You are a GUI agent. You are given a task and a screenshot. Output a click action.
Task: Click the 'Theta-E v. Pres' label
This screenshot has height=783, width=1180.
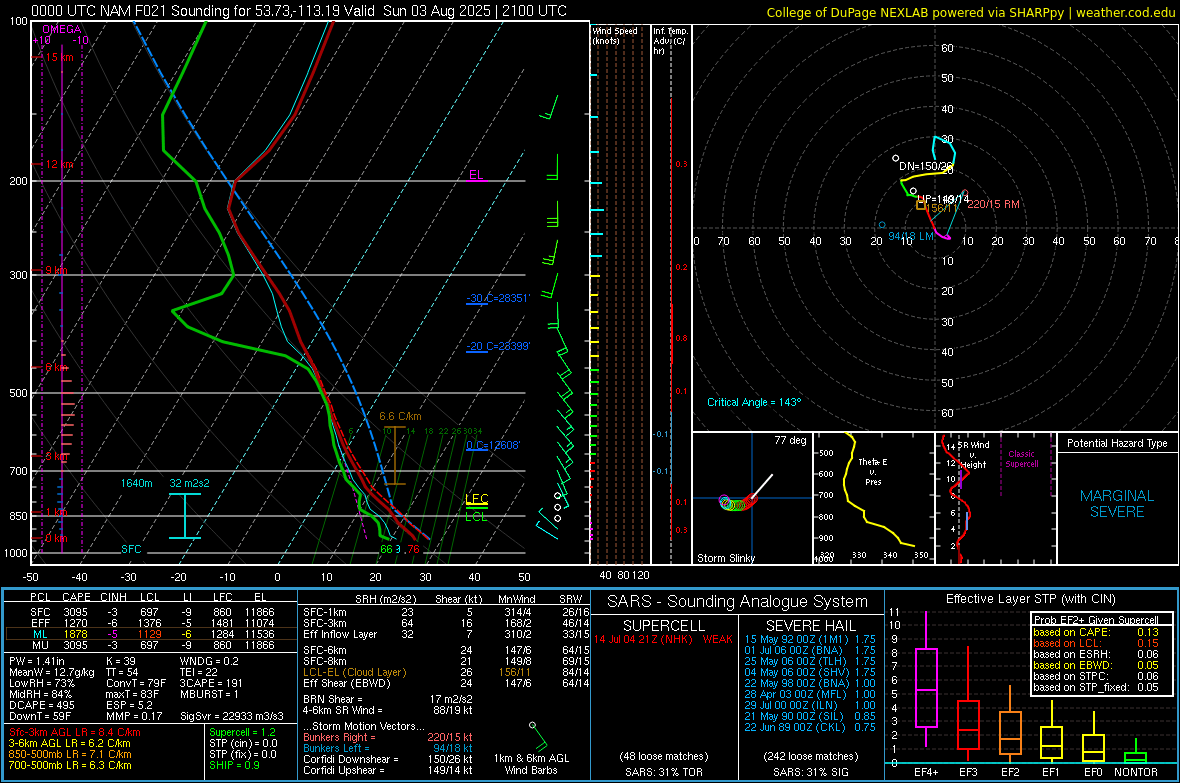(x=873, y=472)
